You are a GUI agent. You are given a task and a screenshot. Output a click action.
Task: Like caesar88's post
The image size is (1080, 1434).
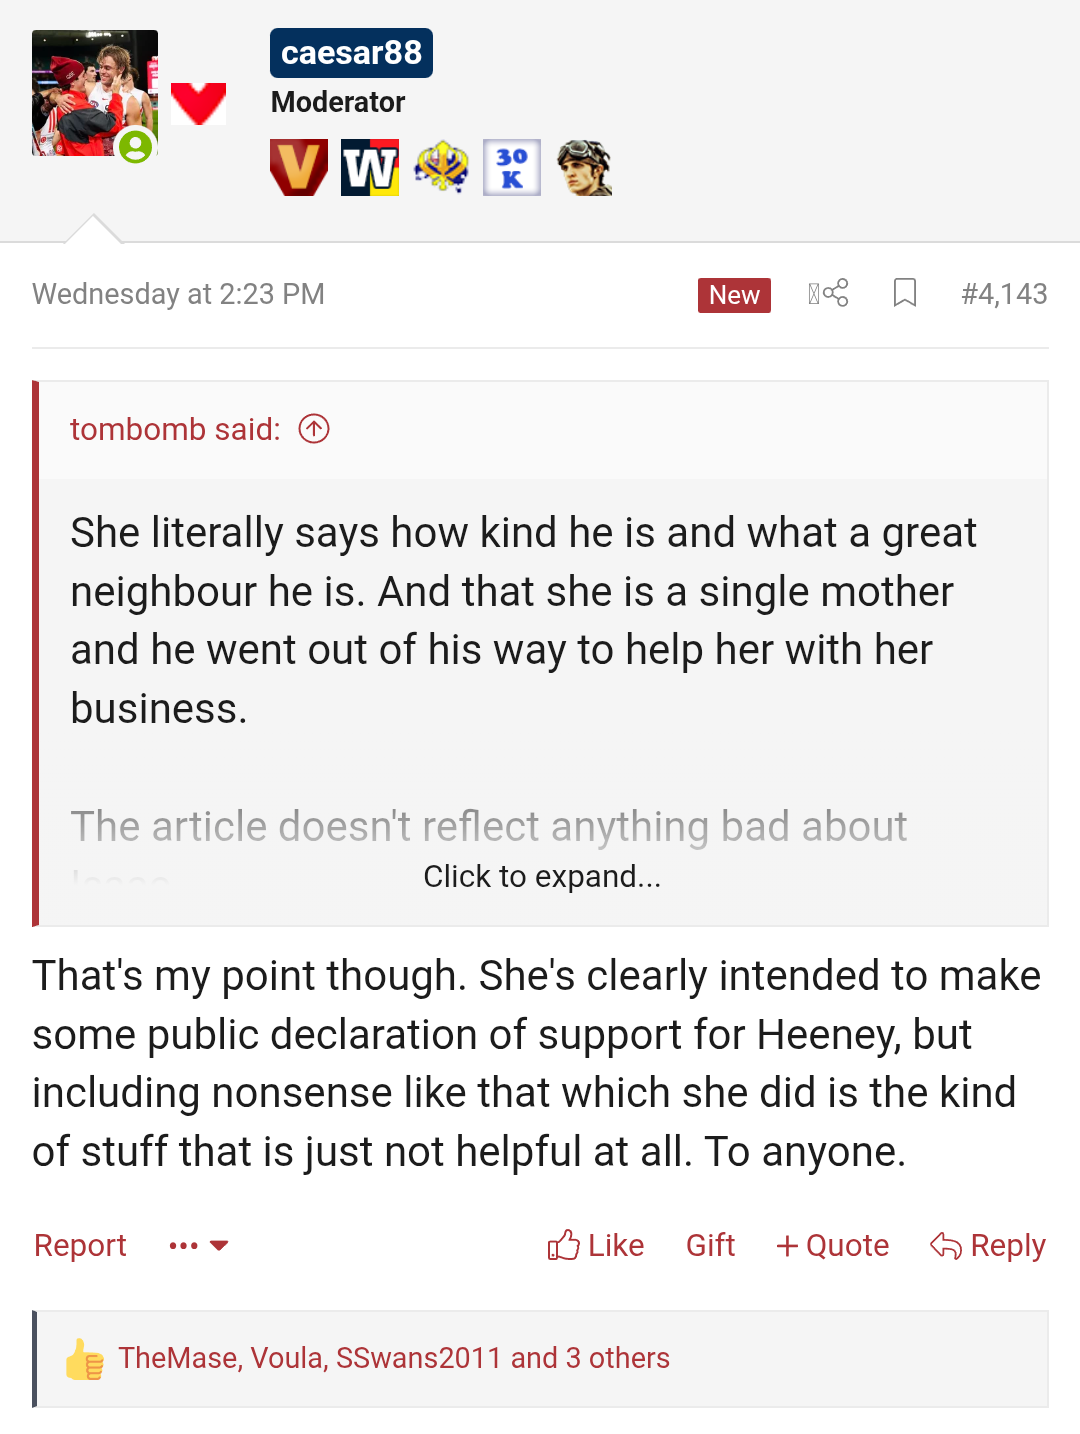(596, 1245)
